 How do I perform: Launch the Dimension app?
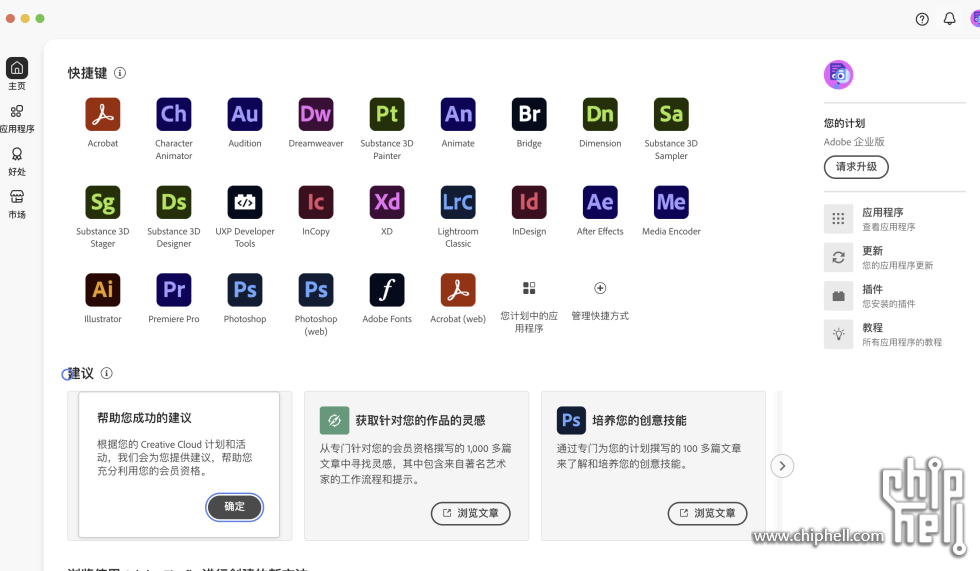coord(600,114)
